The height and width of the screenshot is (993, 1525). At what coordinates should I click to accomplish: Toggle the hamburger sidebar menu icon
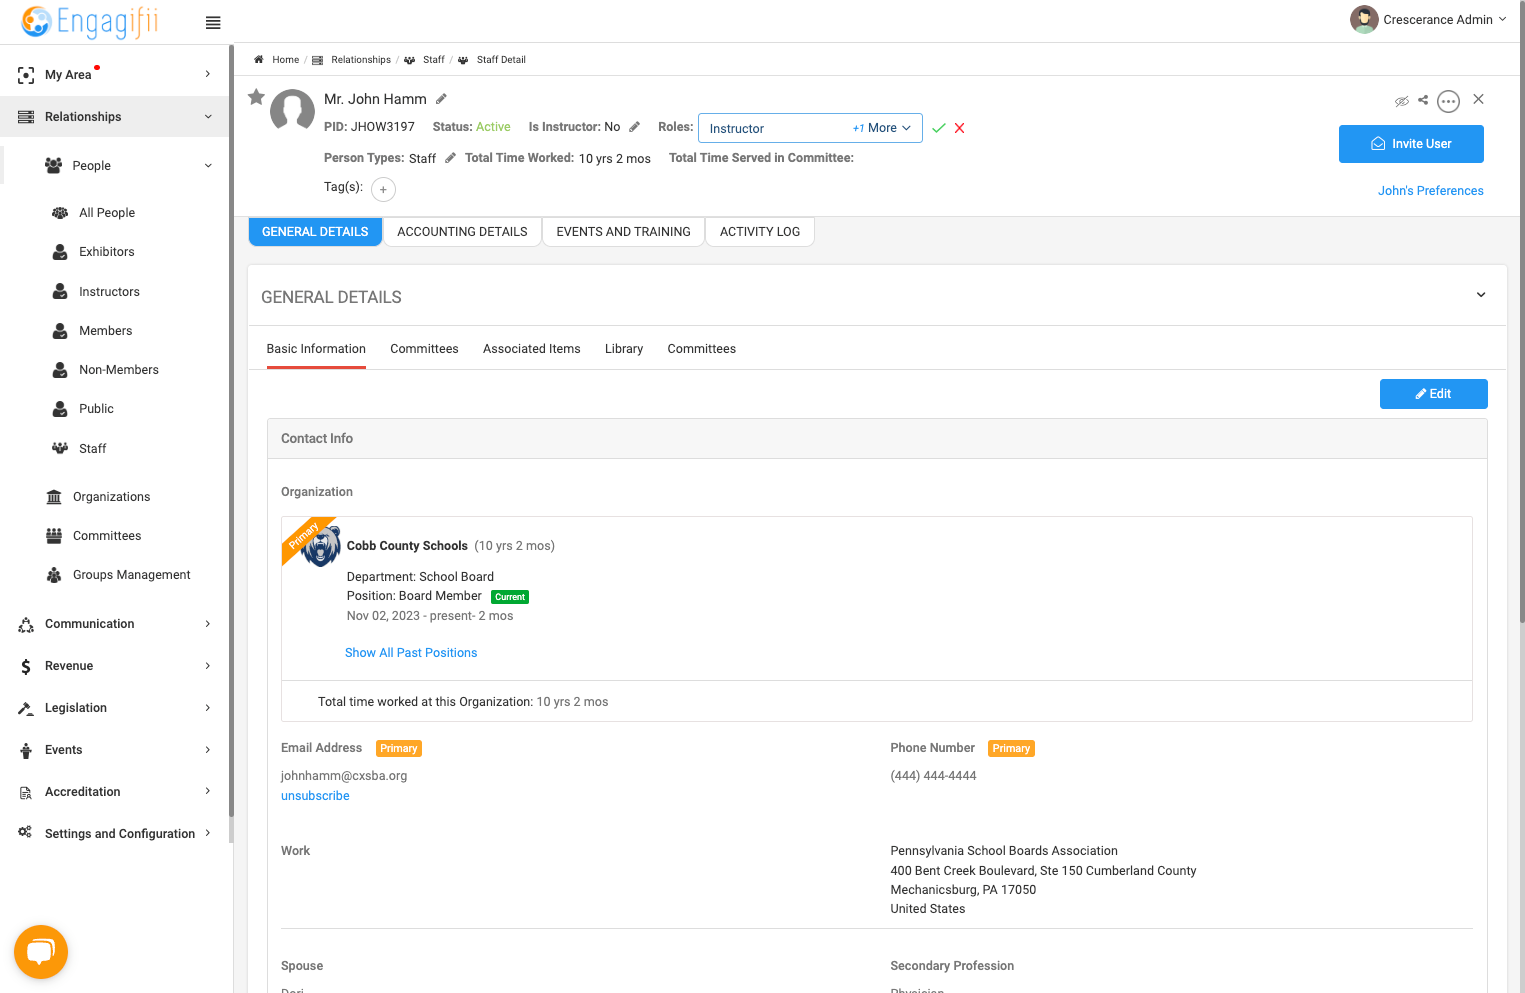(x=213, y=23)
